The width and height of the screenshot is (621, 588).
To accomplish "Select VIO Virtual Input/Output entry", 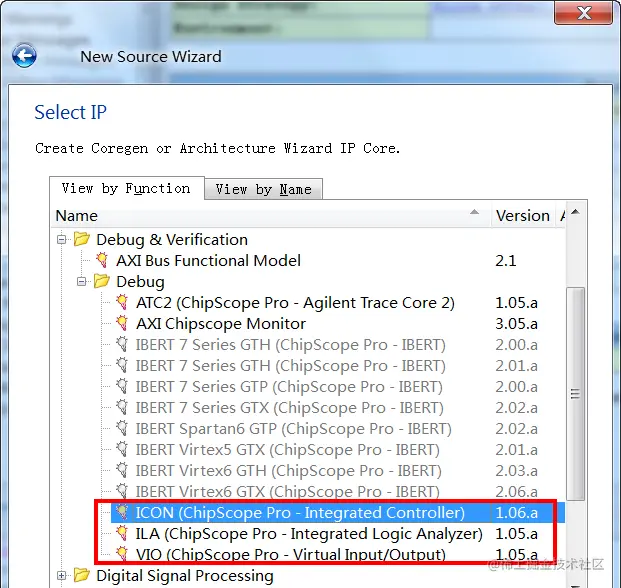I will pos(291,554).
